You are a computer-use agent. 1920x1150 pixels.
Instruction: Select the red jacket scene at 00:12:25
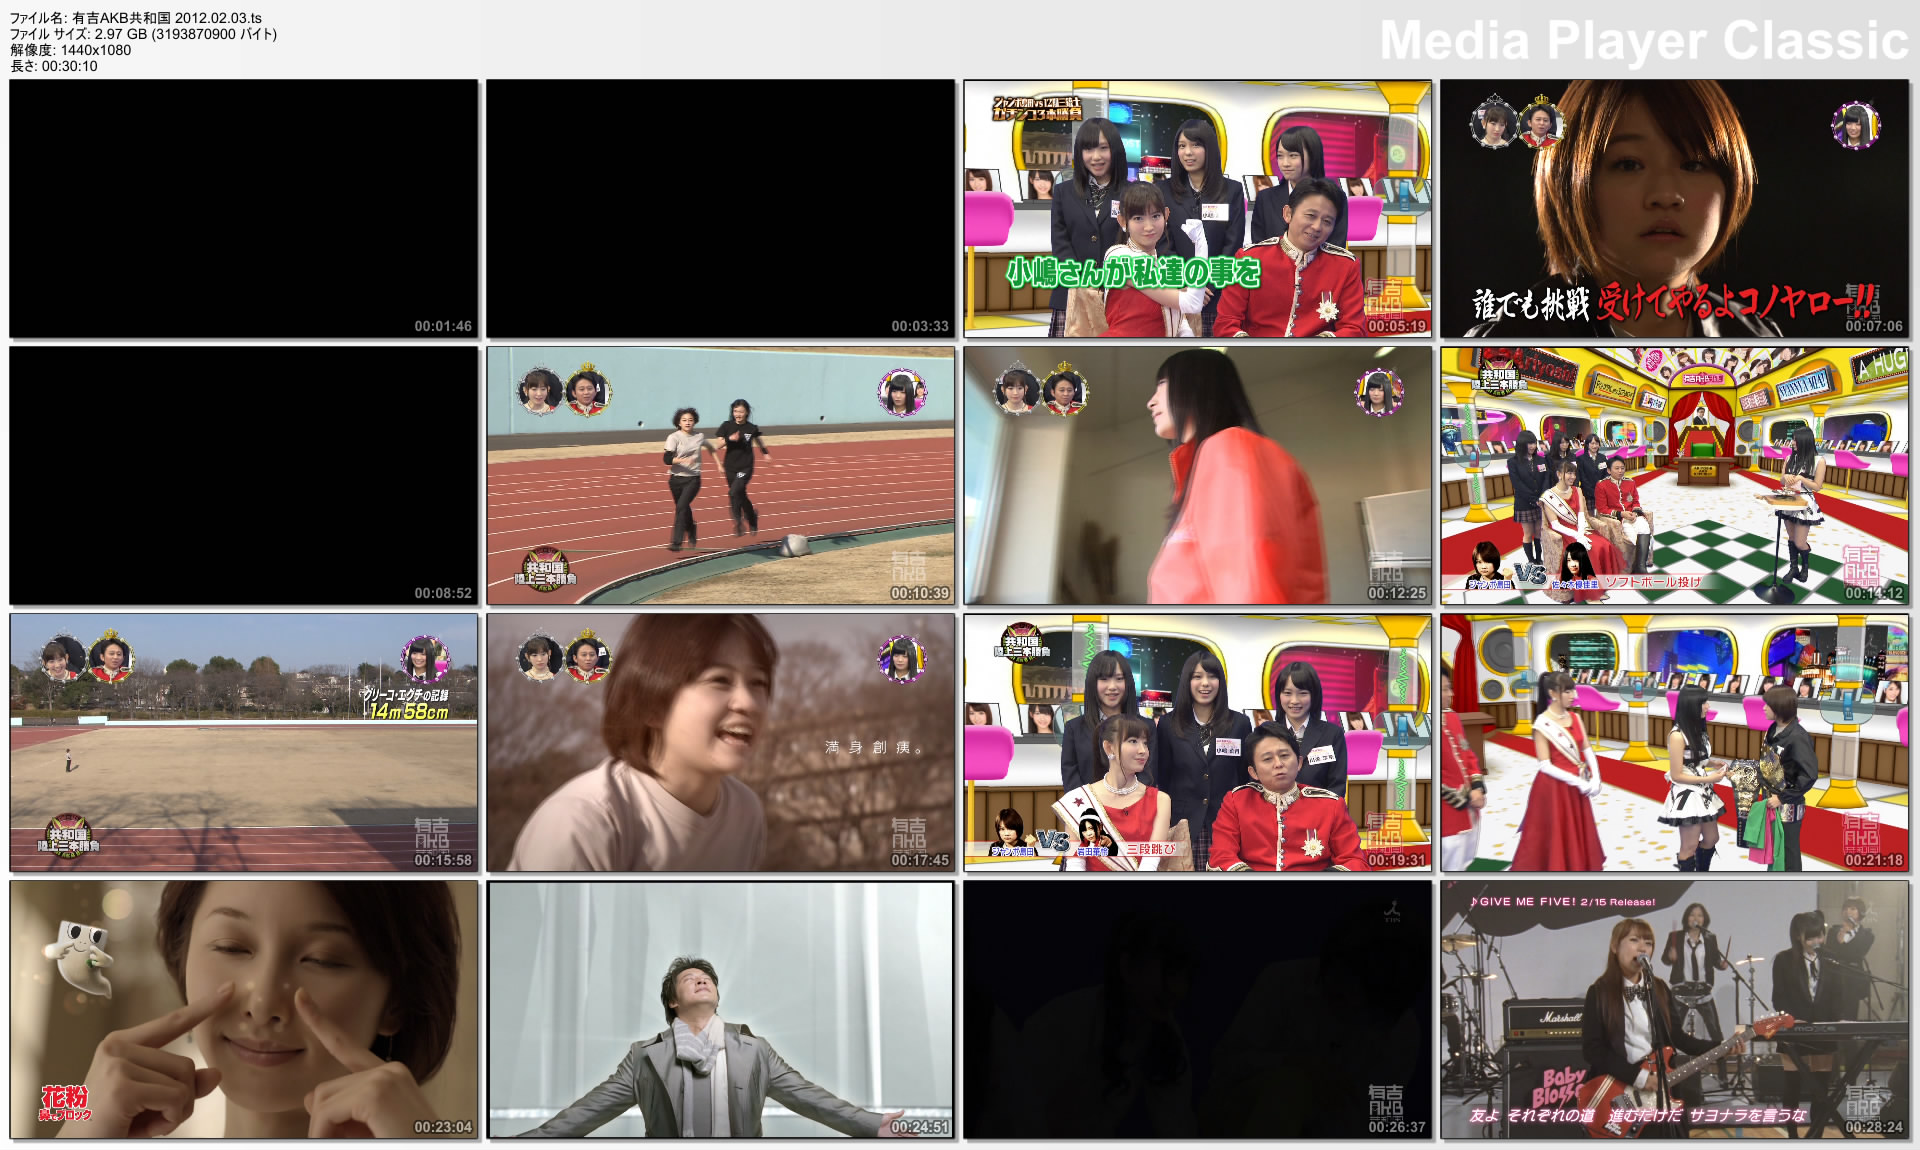tap(1196, 477)
